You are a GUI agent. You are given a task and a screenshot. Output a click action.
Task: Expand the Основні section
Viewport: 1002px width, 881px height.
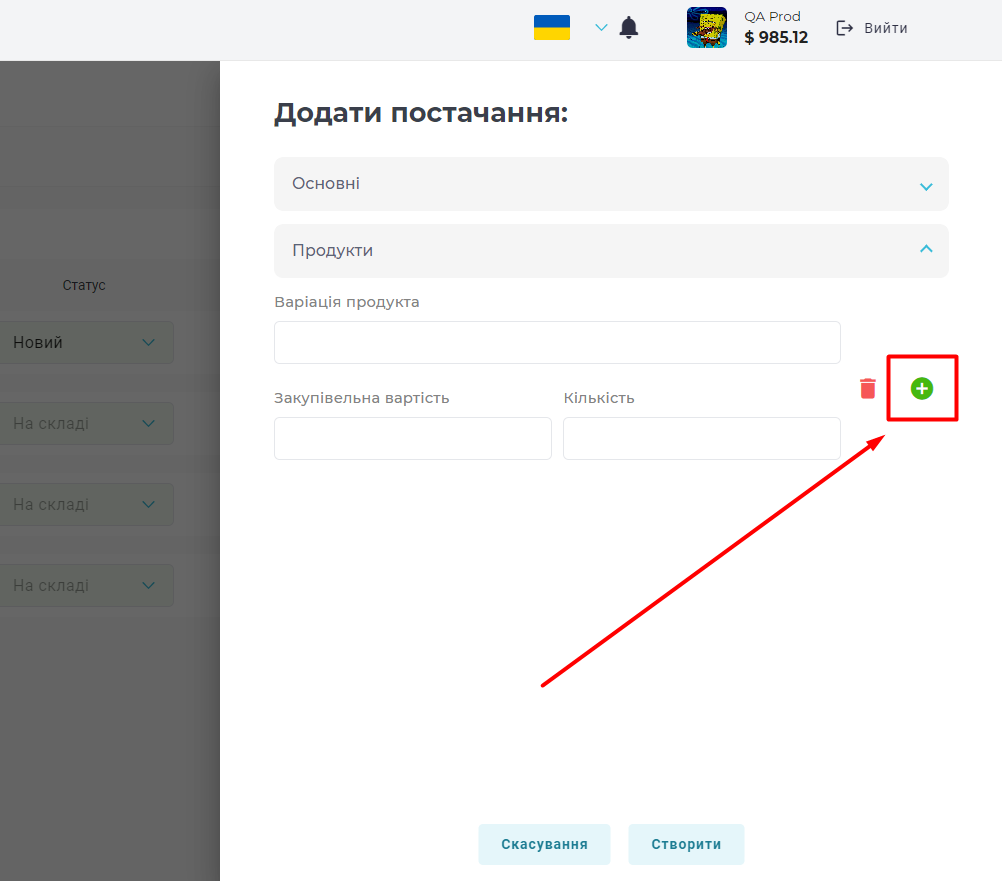pos(611,184)
